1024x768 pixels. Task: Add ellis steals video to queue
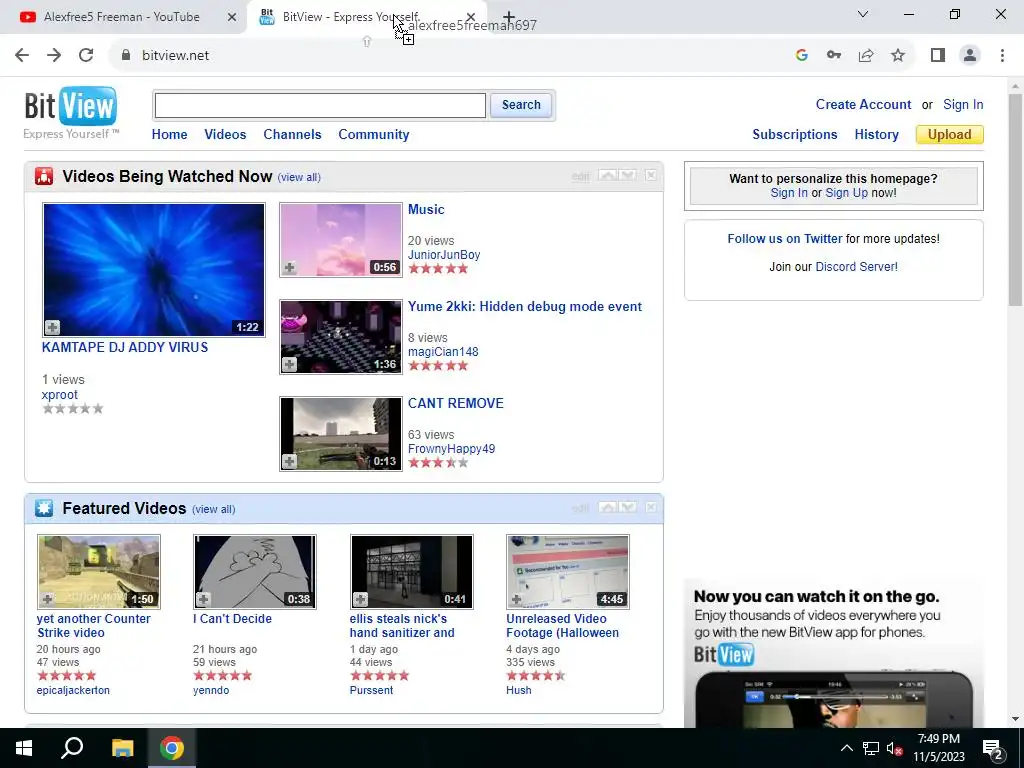(360, 600)
